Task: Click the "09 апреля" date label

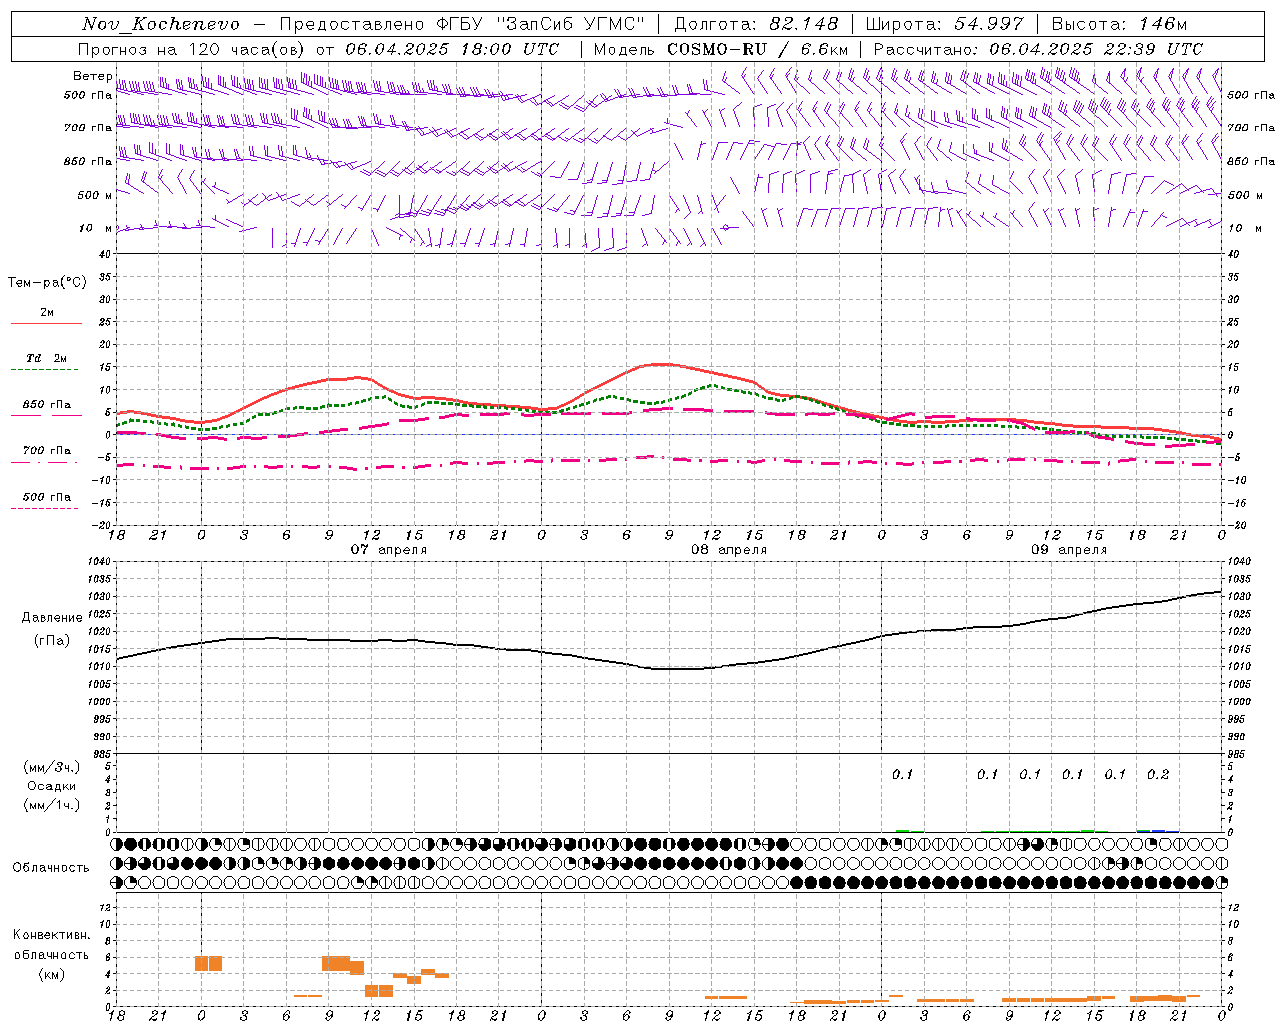Action: [1069, 550]
